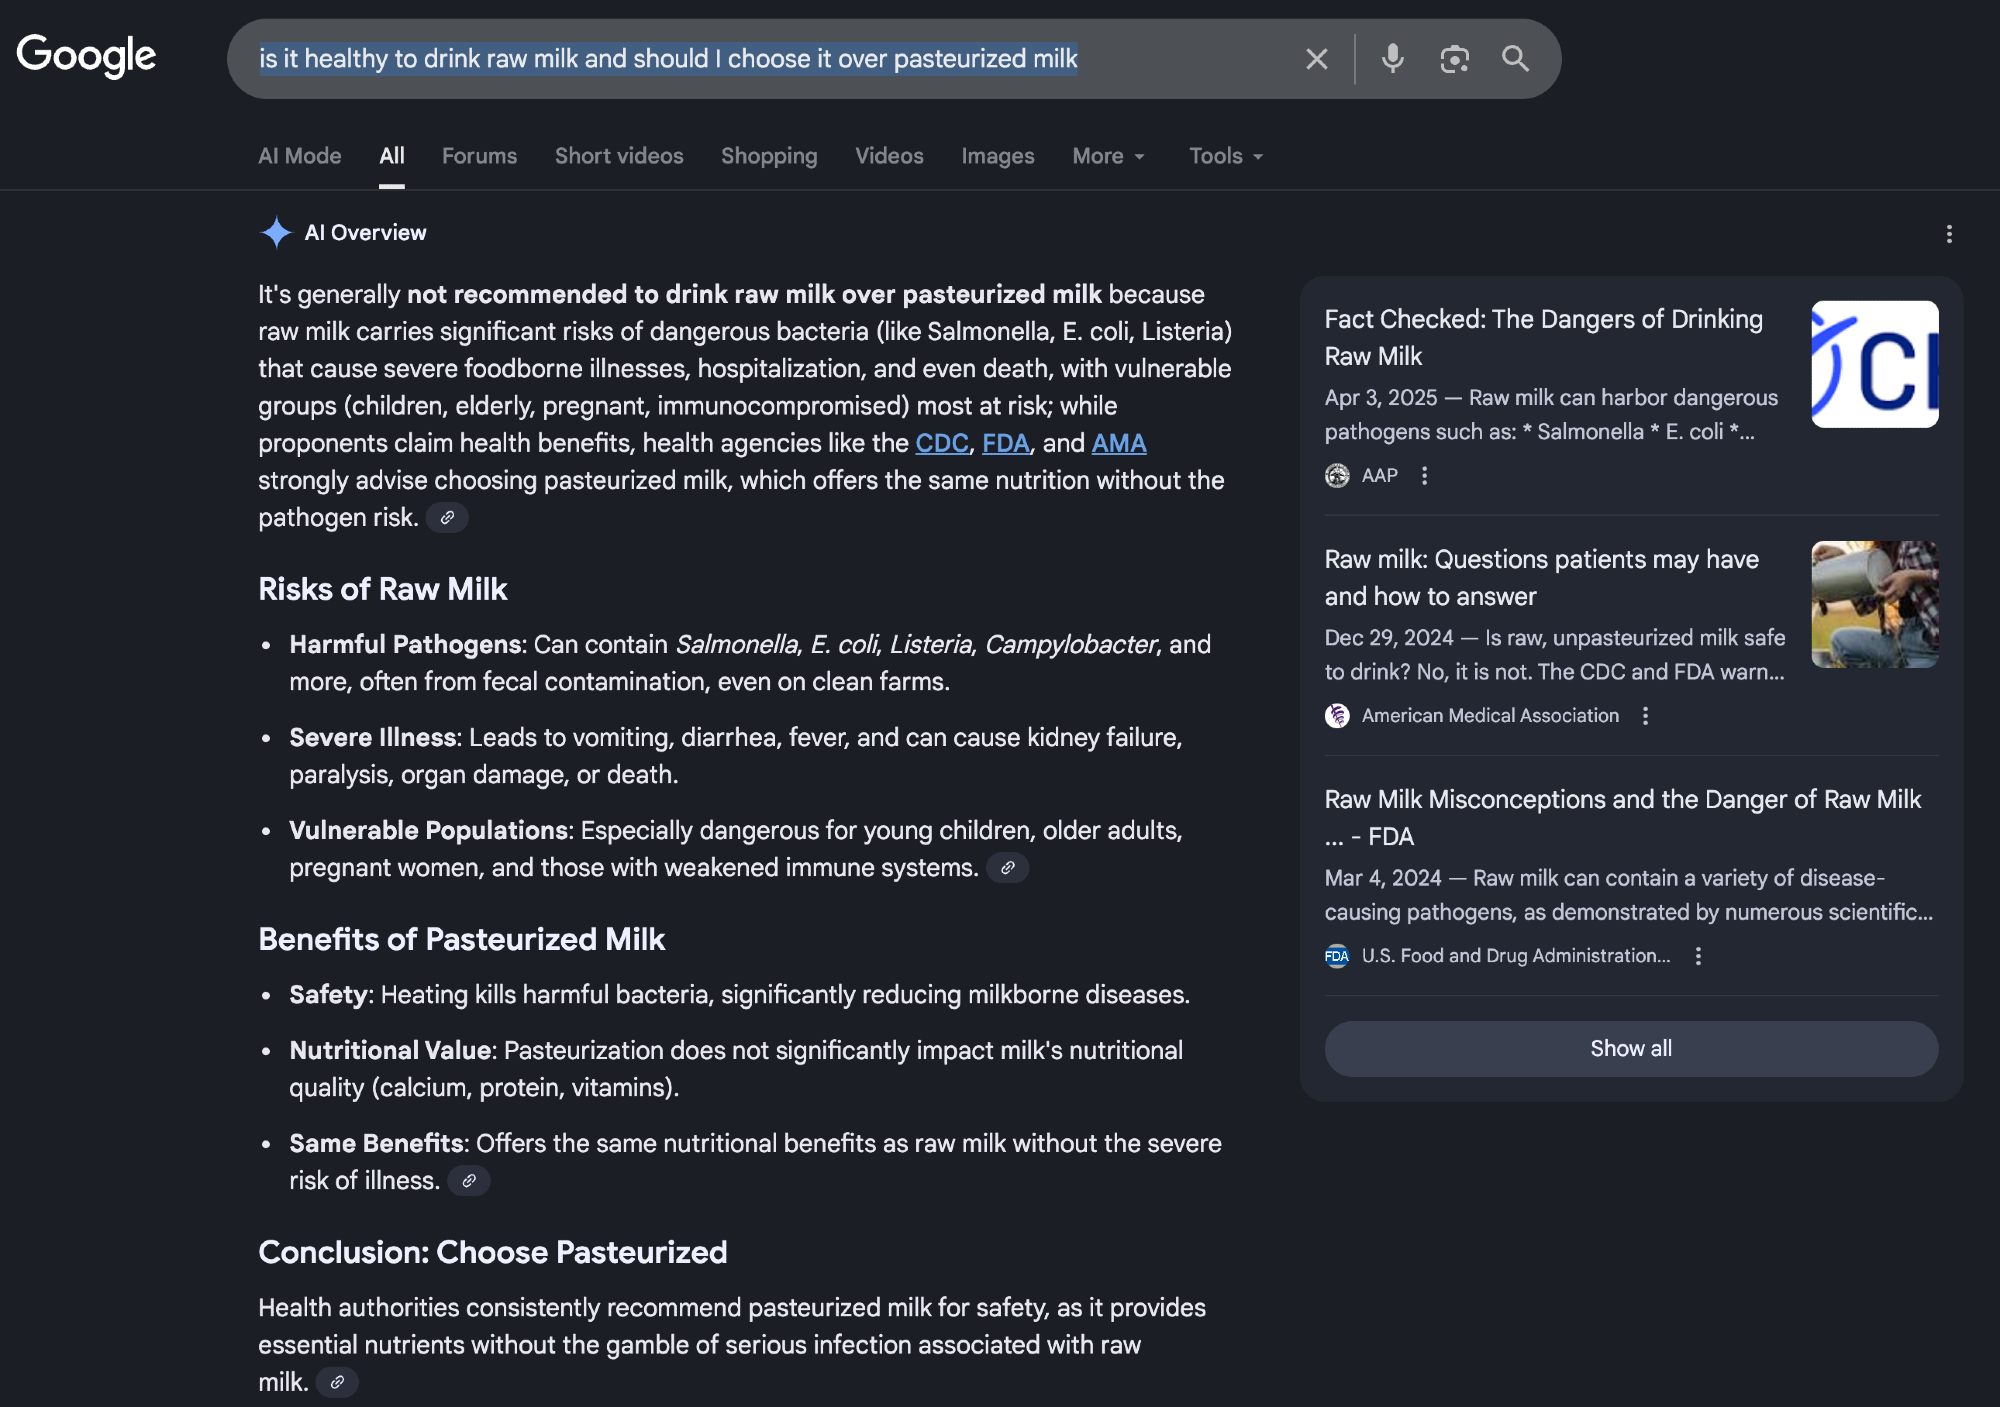Open three-dot menu beside American Medical Association
Screen dimensions: 2000x1407
pos(1645,716)
